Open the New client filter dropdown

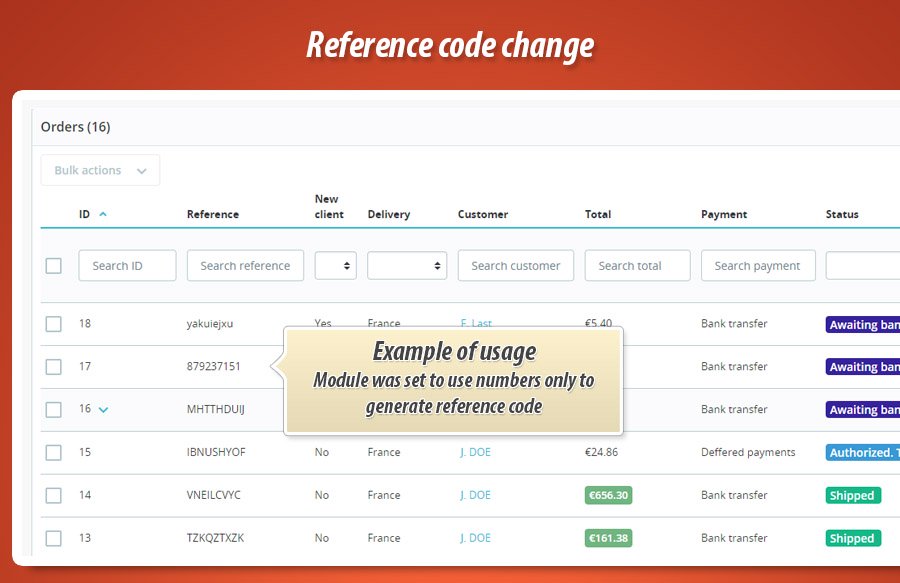coord(335,265)
